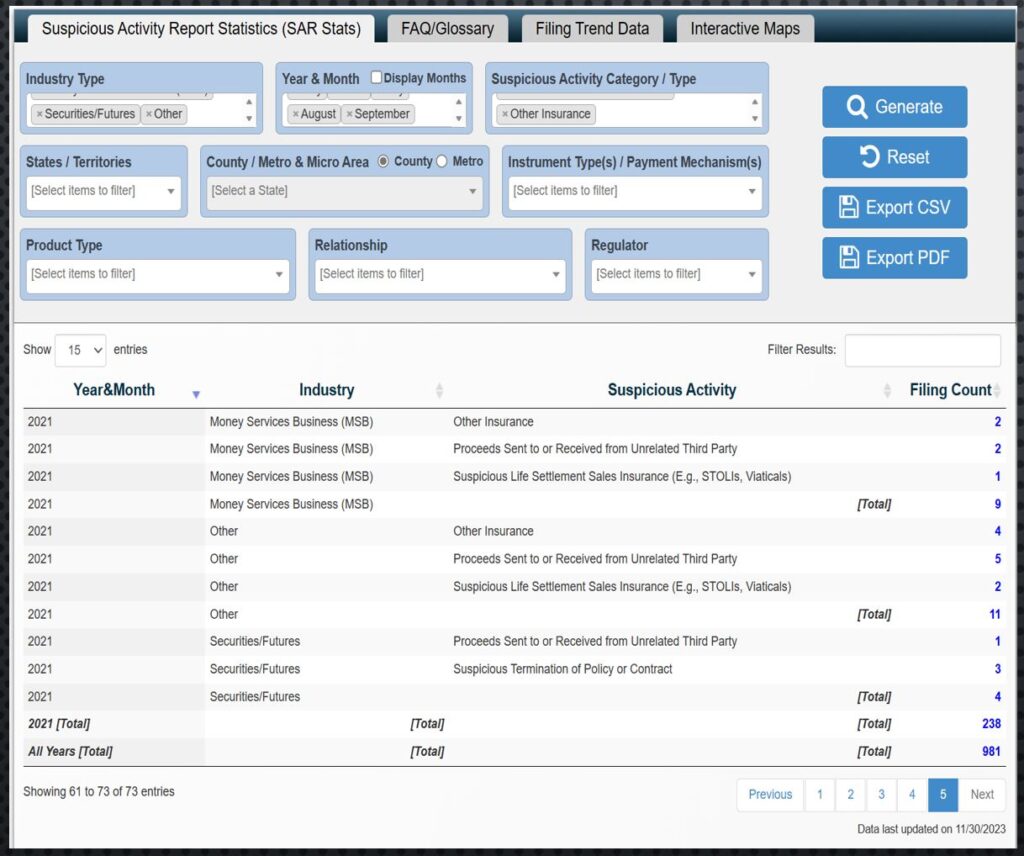The image size is (1024, 856).
Task: Go to results page 3
Action: 881,795
